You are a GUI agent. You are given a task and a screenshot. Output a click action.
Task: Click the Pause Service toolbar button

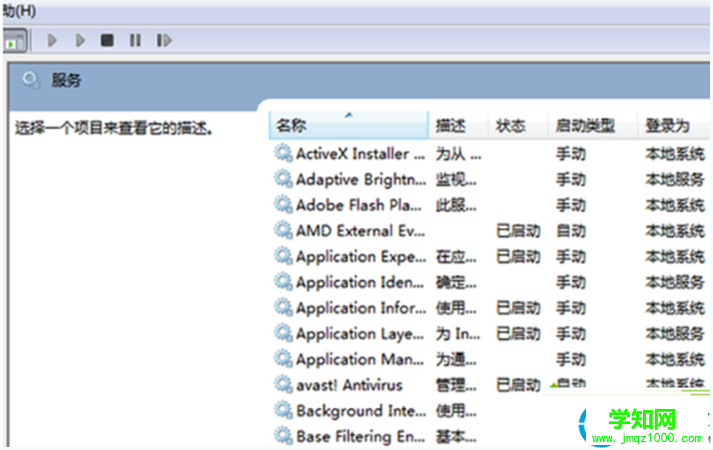(x=134, y=40)
